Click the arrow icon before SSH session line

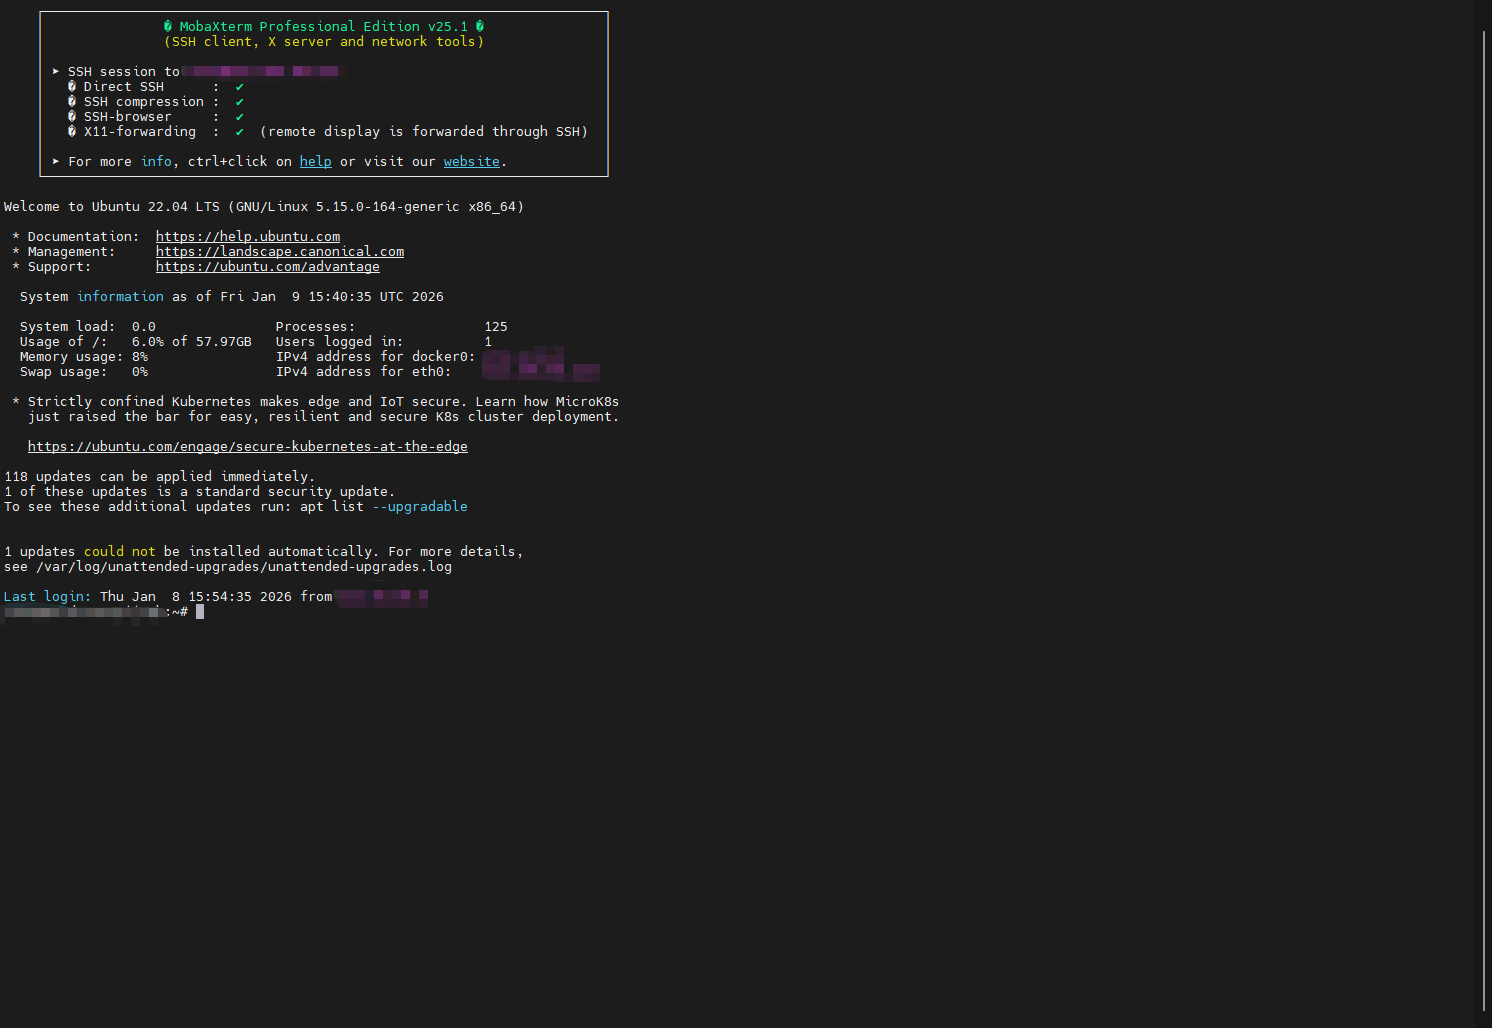coord(56,71)
